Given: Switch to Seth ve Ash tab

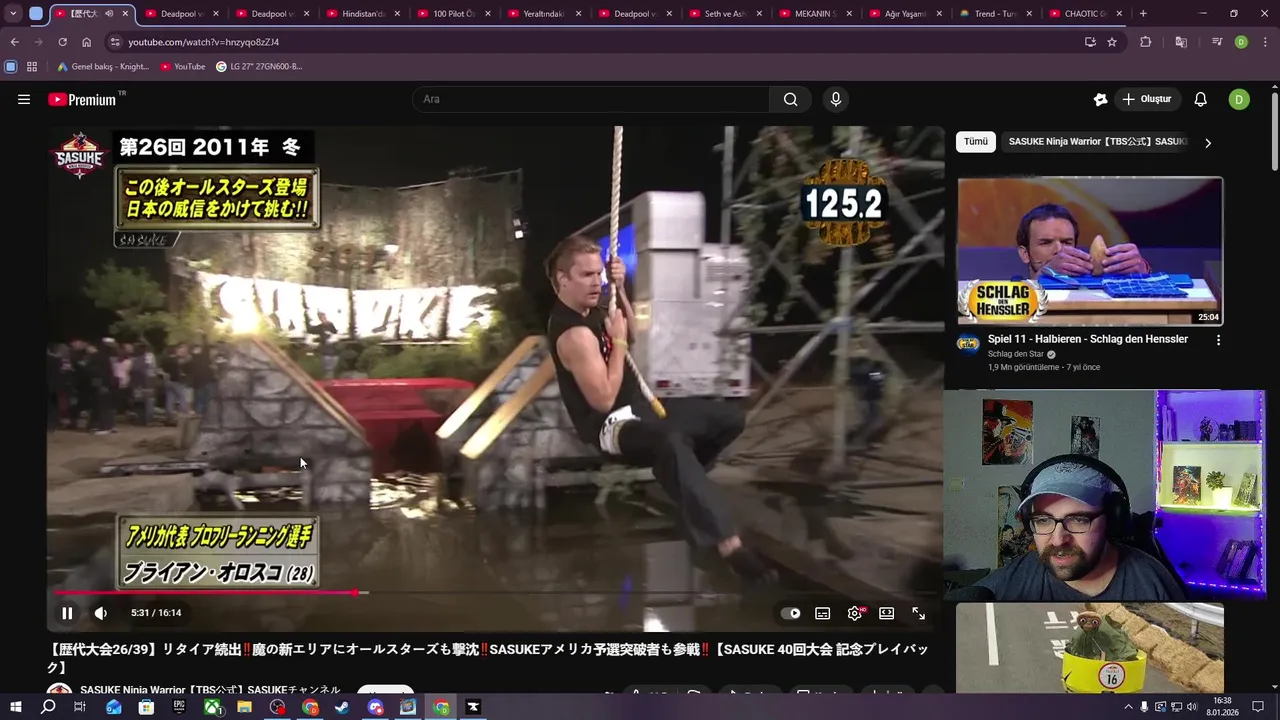Looking at the screenshot, I should point(727,14).
